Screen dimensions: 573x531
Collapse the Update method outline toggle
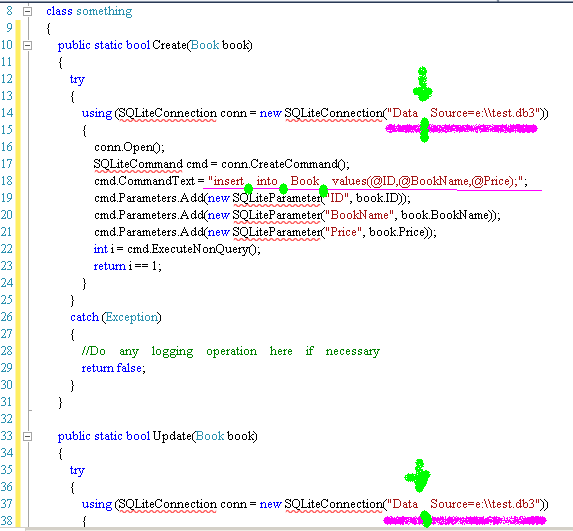pos(27,436)
